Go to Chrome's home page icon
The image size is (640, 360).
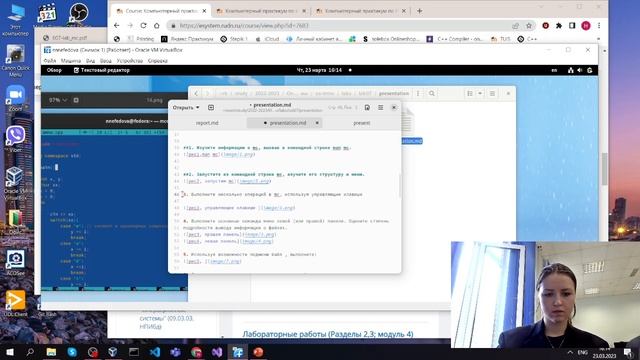click(157, 25)
